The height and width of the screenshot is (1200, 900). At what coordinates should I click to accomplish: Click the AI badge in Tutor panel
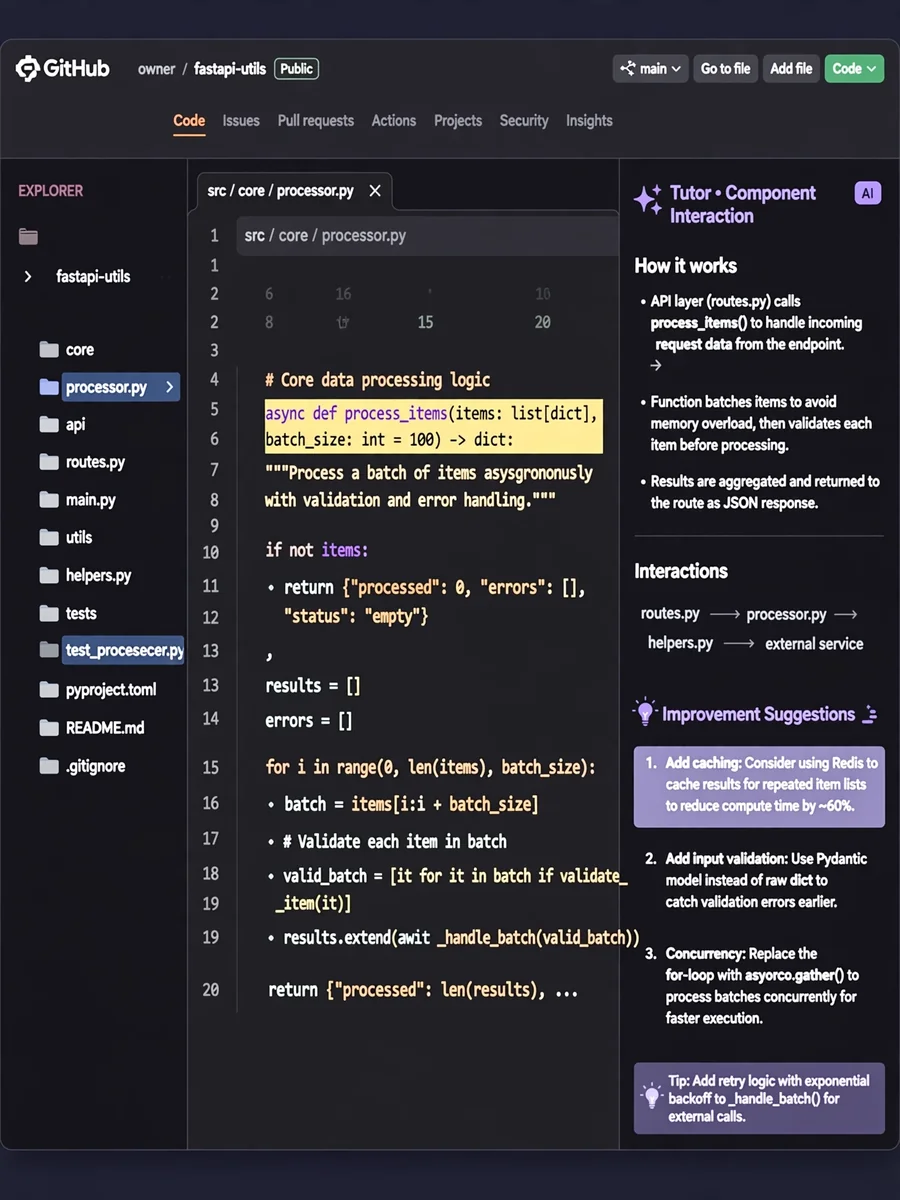[x=868, y=193]
